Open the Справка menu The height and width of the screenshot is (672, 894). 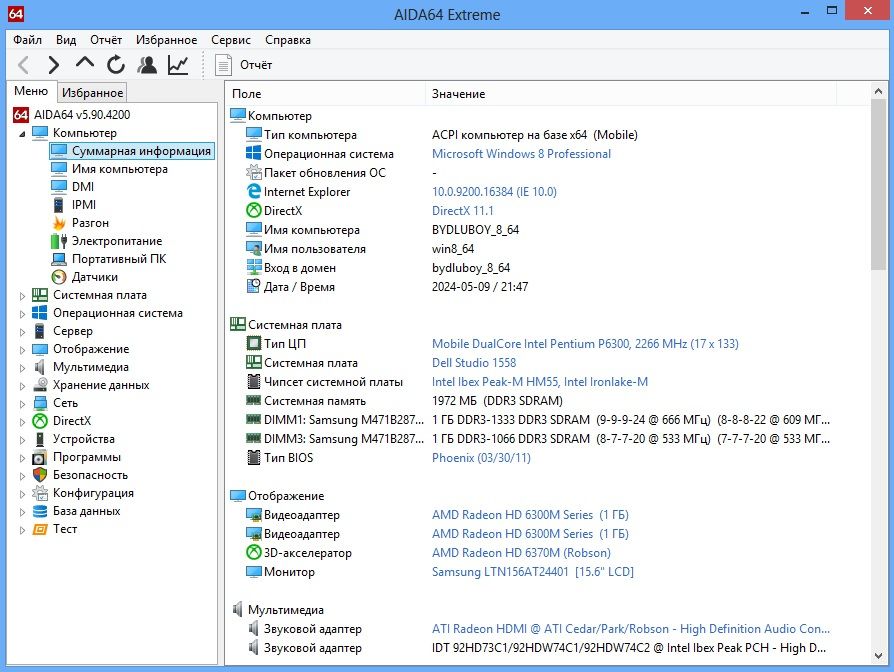(288, 40)
